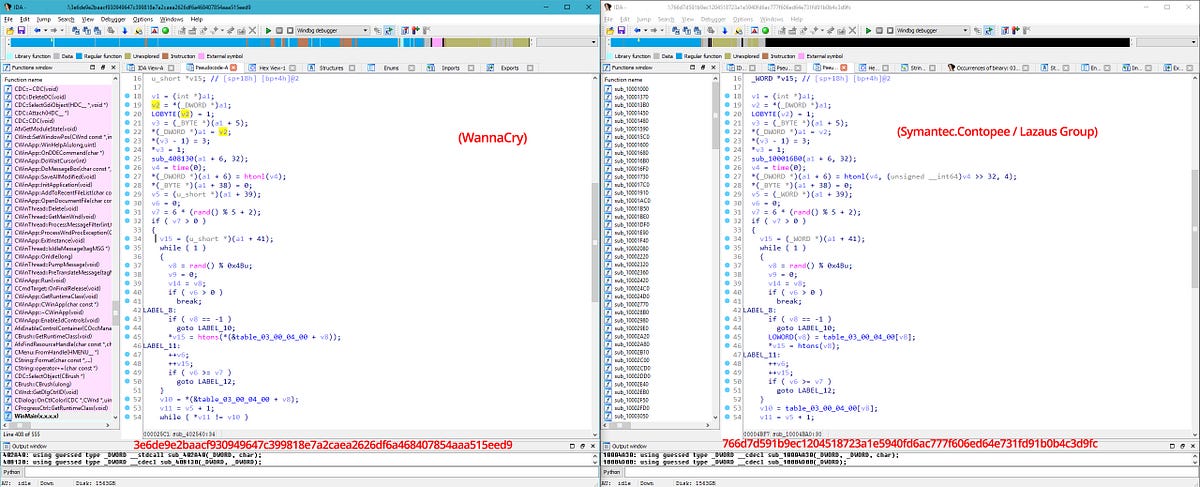1200x487 pixels.
Task: Click Python button in right output window
Action: 612,472
